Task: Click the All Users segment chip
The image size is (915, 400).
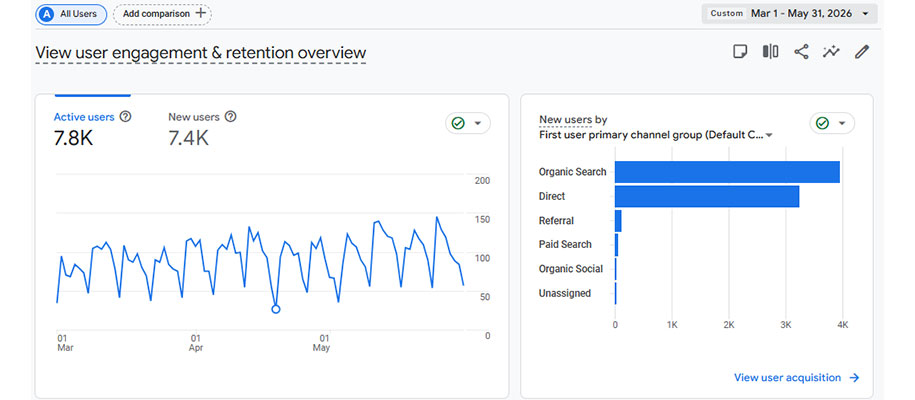Action: click(x=71, y=14)
